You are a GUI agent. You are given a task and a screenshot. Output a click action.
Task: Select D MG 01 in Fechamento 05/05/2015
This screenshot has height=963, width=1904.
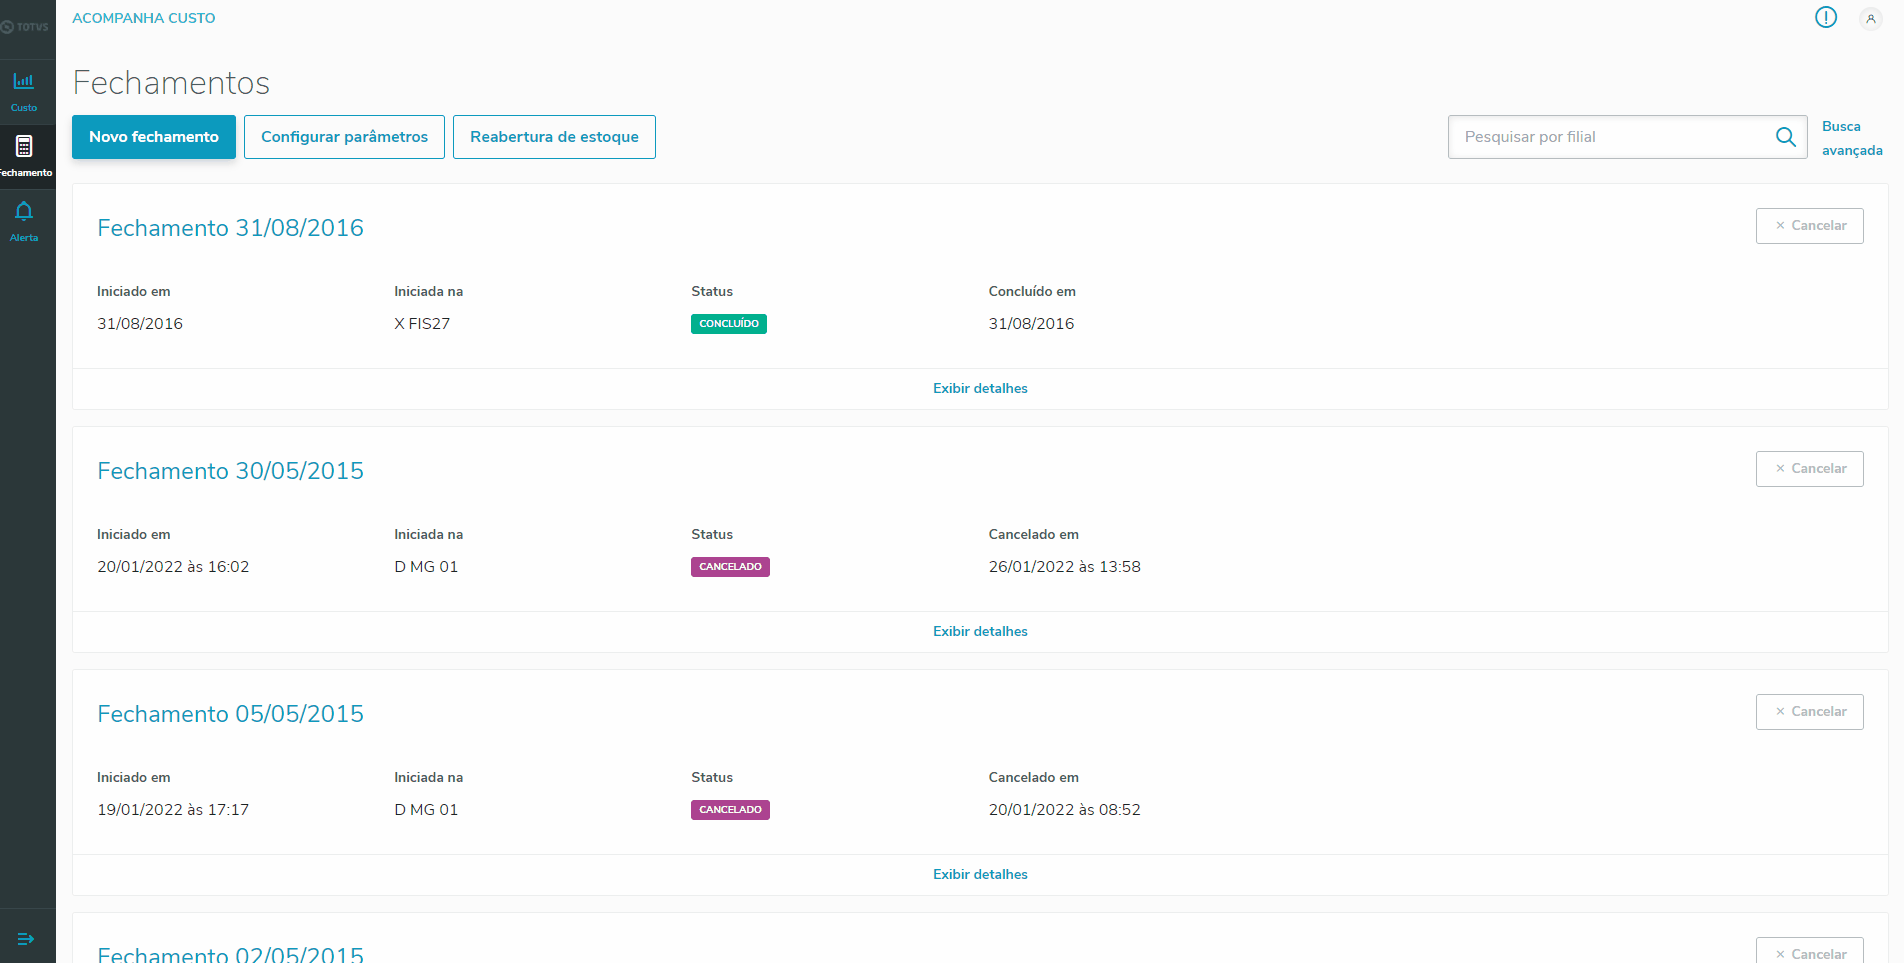[426, 810]
